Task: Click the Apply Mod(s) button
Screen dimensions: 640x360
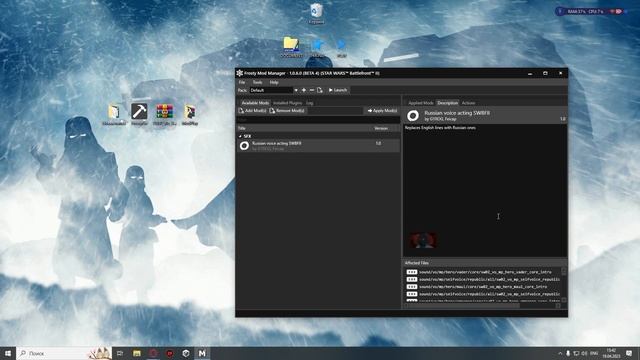Action: 382,111
